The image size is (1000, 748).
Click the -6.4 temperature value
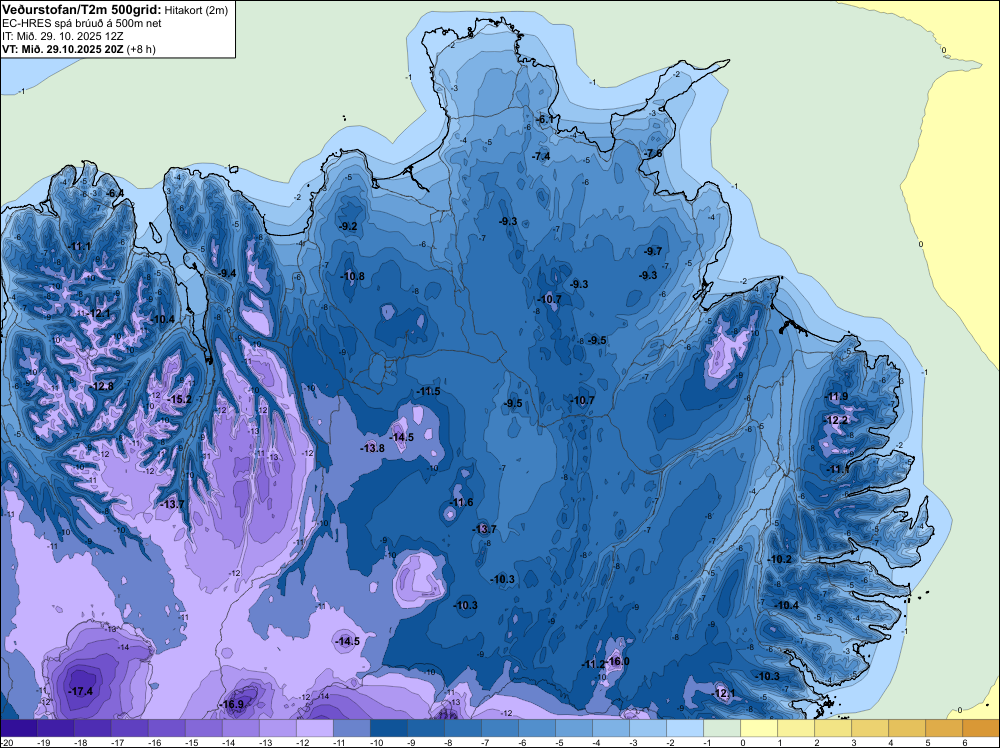115,193
